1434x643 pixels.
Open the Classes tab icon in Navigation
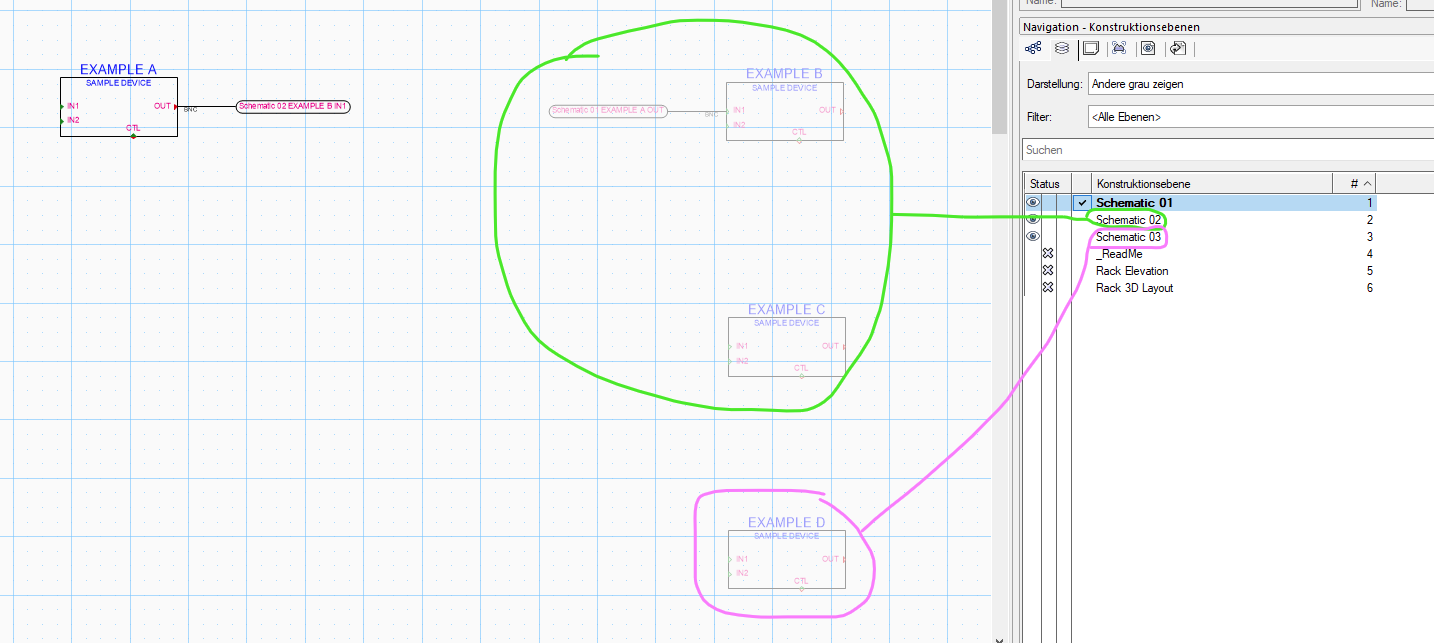click(x=1033, y=48)
